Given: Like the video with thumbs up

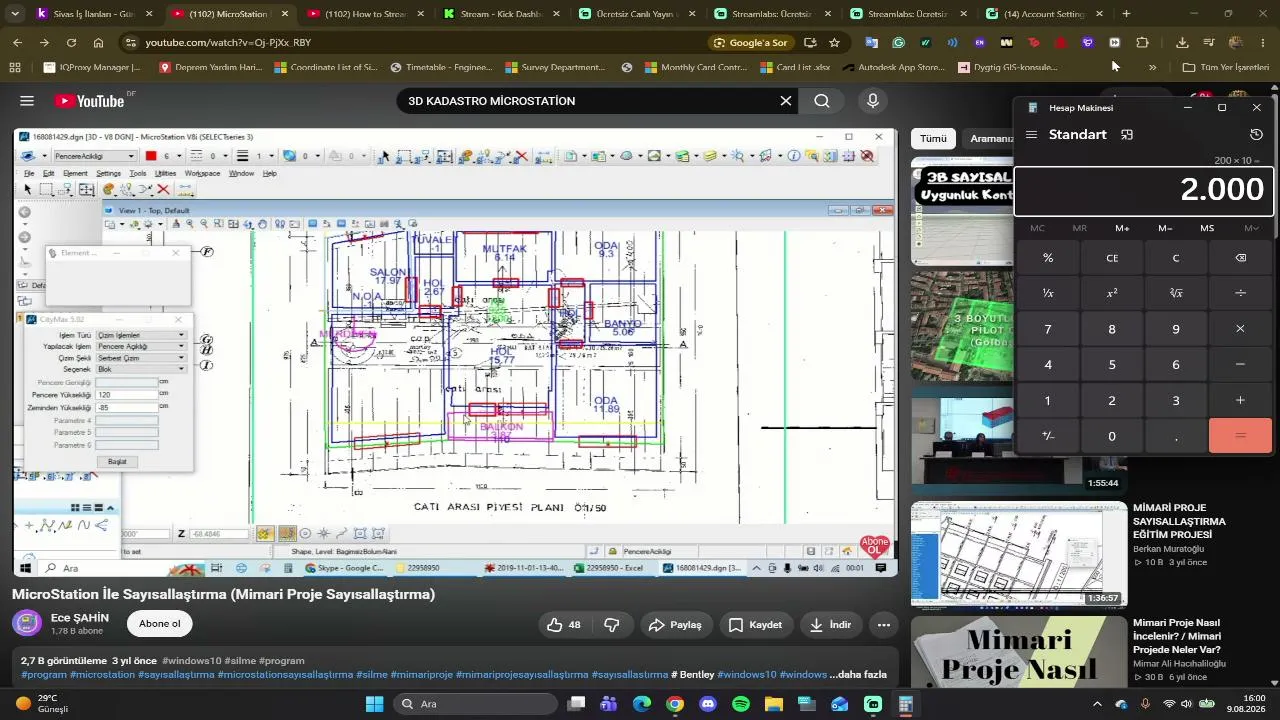Looking at the screenshot, I should [x=564, y=625].
